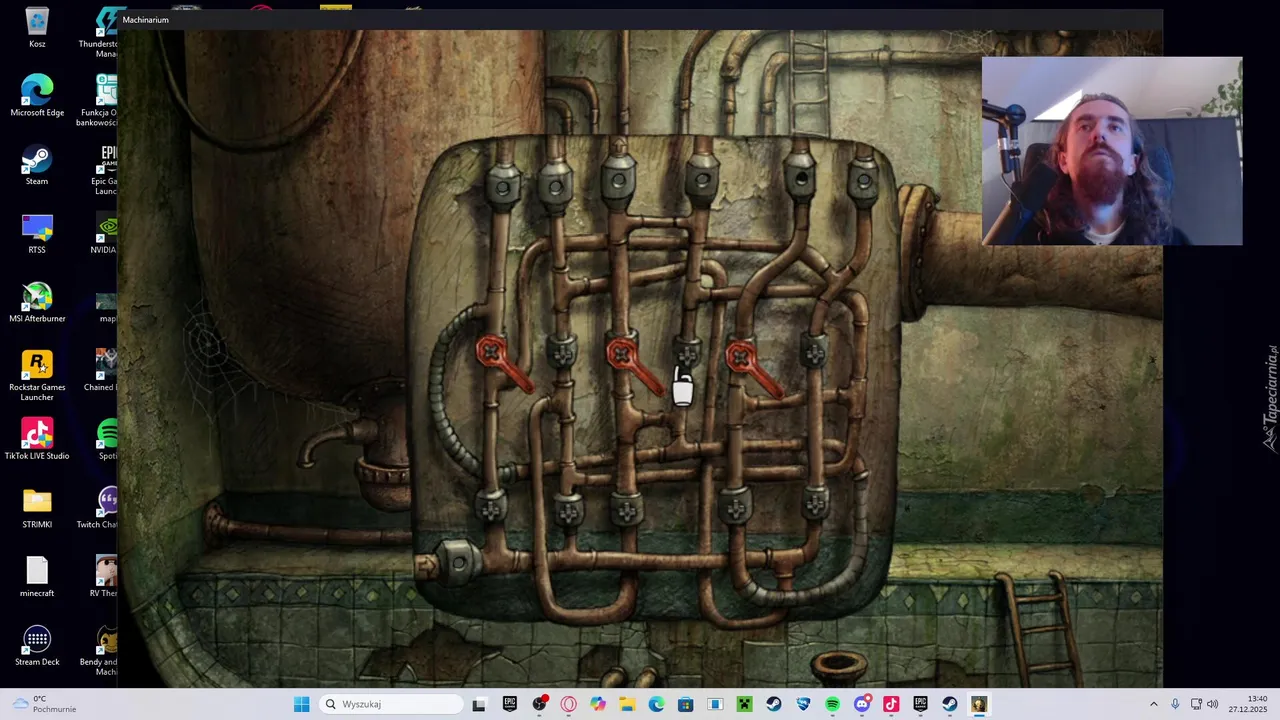Open the Stream Deck desktop shortcut
Screen dimensions: 1280x720
coord(37,645)
